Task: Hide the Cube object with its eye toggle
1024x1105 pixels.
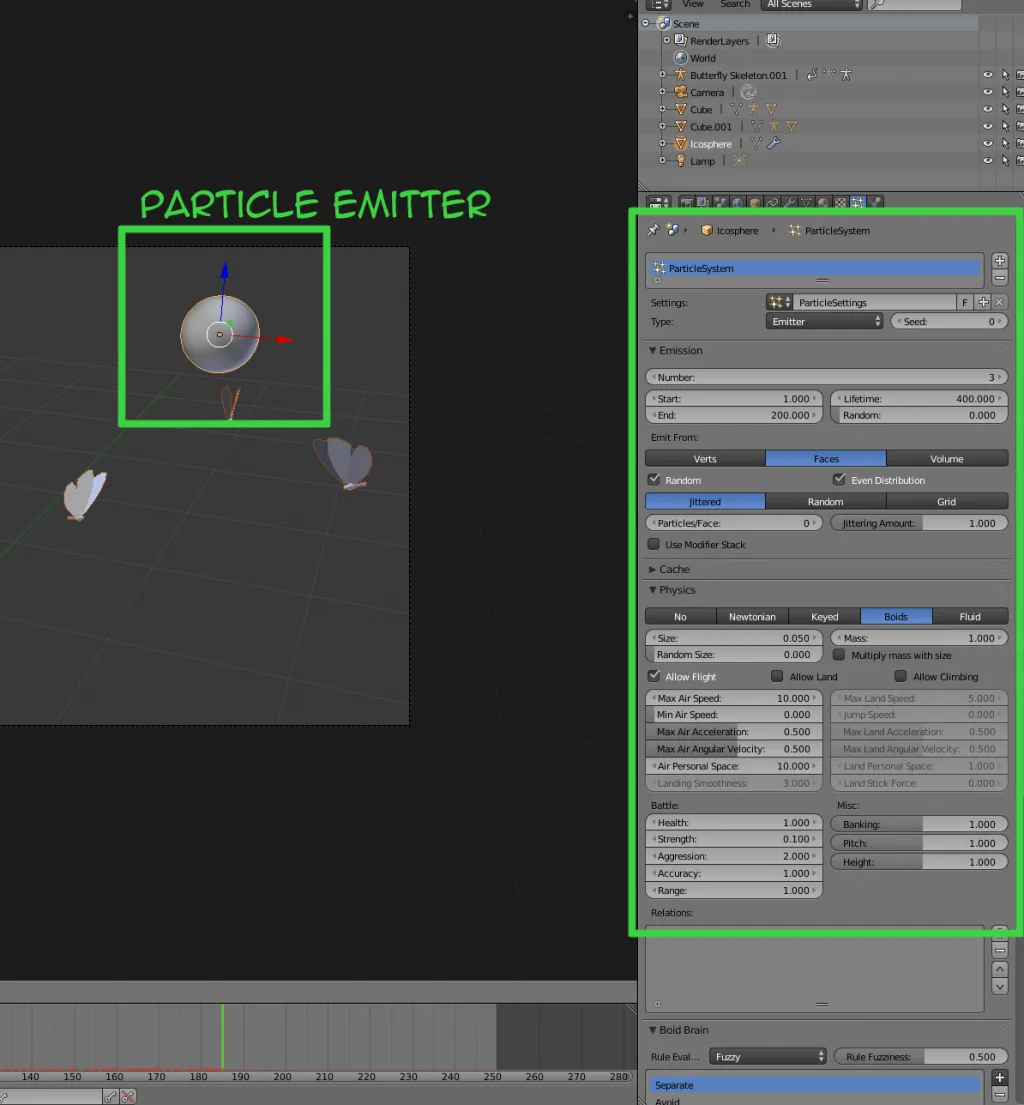Action: [x=988, y=110]
